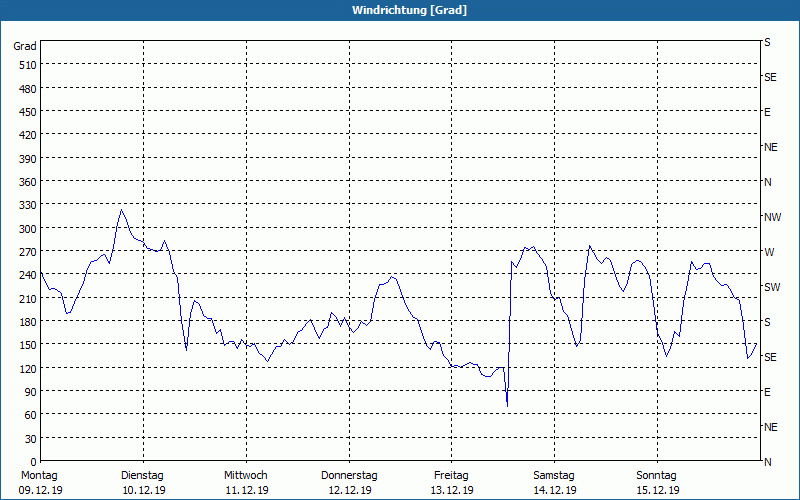The image size is (800, 500).
Task: Select the 270 value on the degree axis
Action: coord(29,252)
